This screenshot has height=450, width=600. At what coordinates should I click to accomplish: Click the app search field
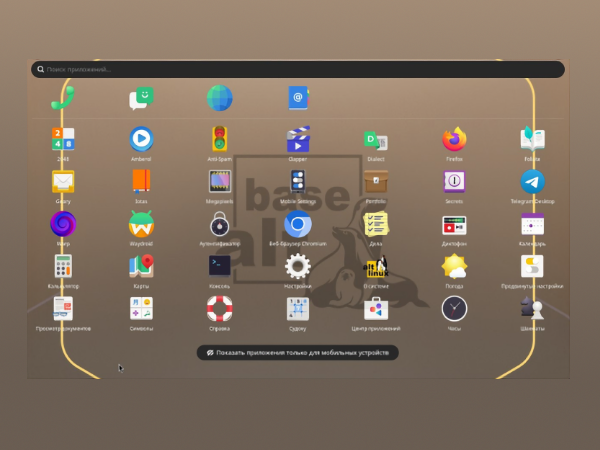(x=298, y=69)
